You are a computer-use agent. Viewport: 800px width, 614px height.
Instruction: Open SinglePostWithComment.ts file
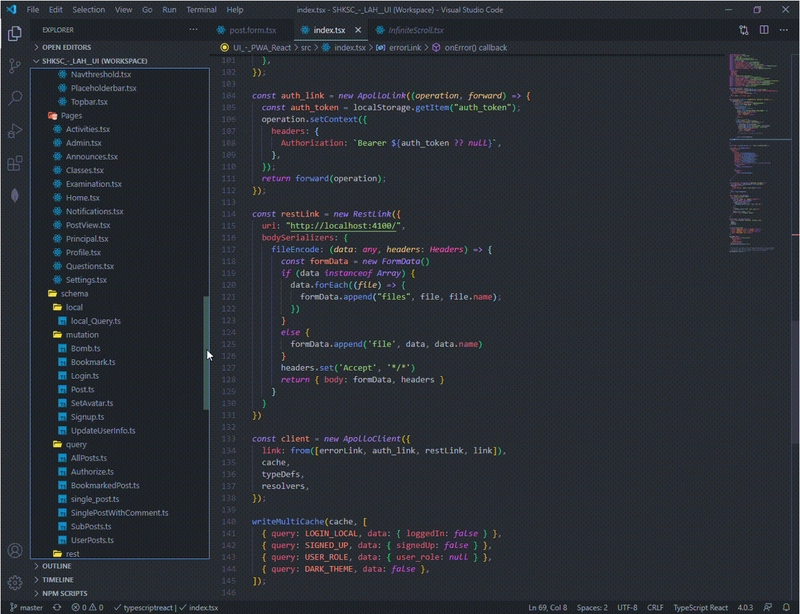[117, 513]
